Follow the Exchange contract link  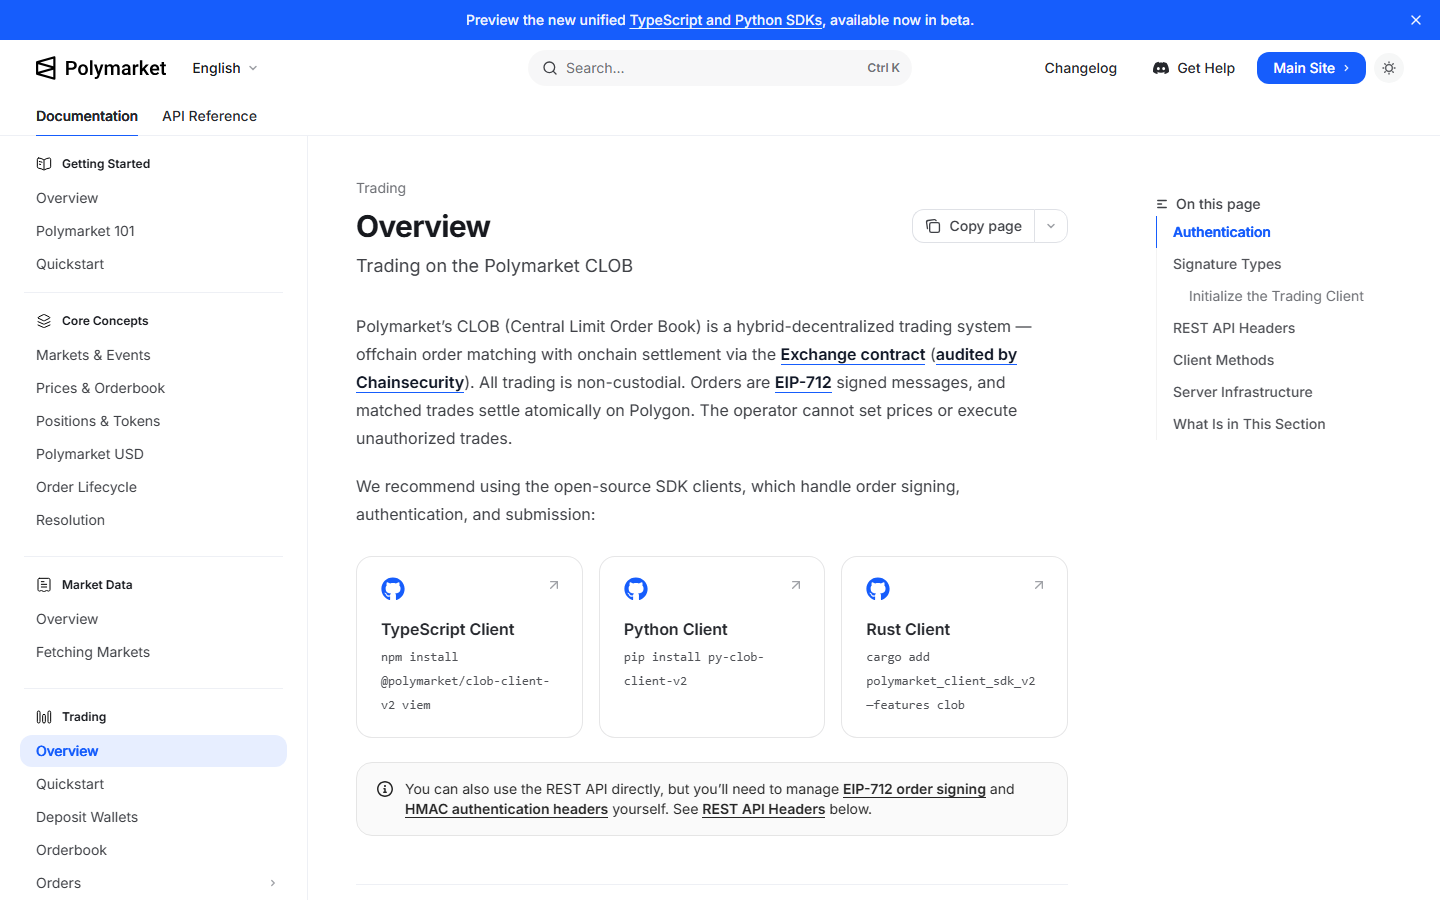coord(852,354)
